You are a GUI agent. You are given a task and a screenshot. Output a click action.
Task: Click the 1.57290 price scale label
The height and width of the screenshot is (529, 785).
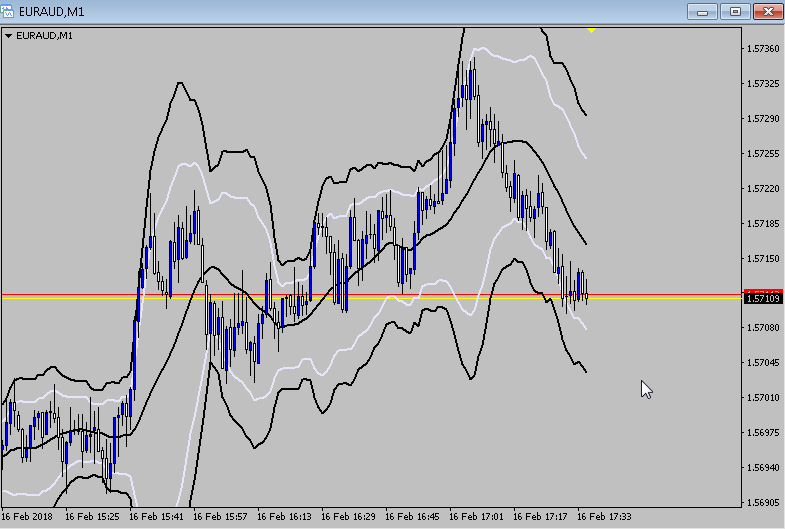tap(763, 119)
